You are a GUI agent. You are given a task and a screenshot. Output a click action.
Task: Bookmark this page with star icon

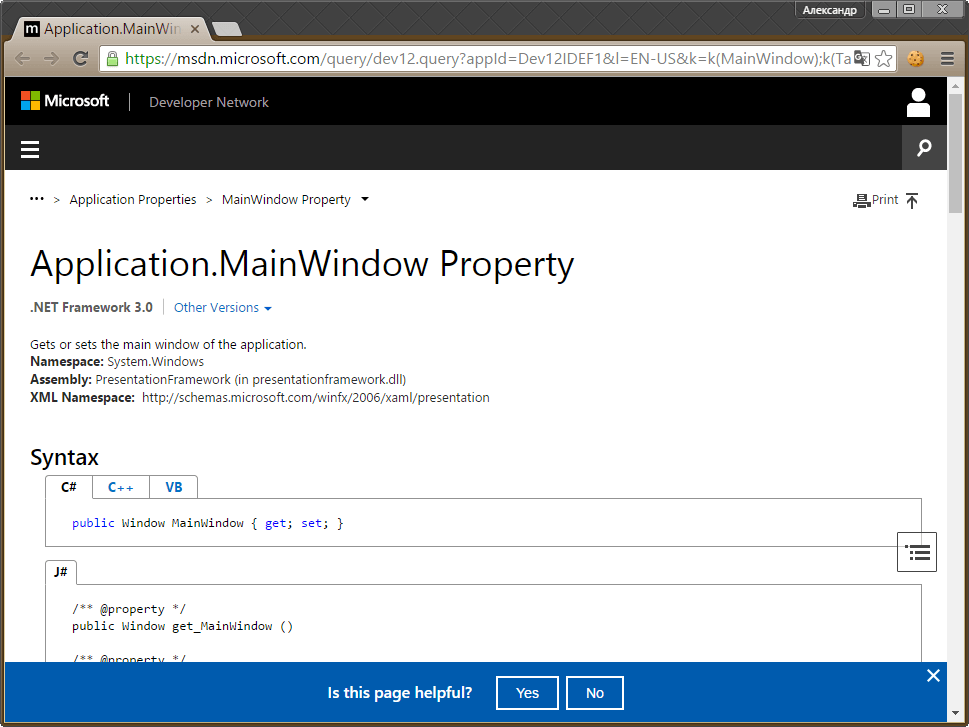[884, 59]
